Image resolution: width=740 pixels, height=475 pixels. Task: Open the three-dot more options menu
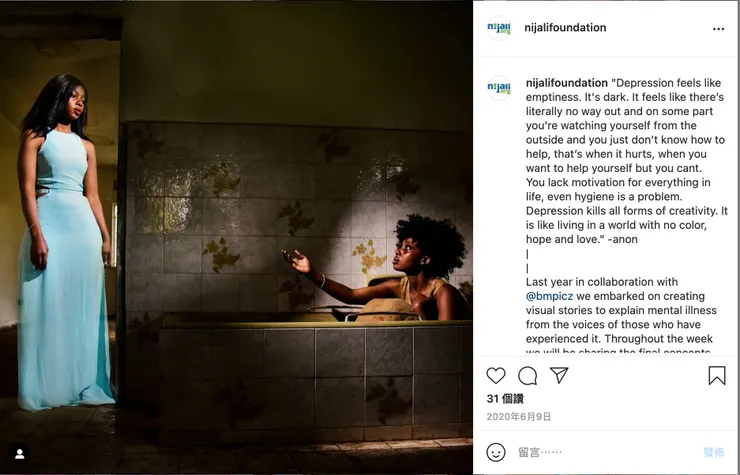coord(718,29)
